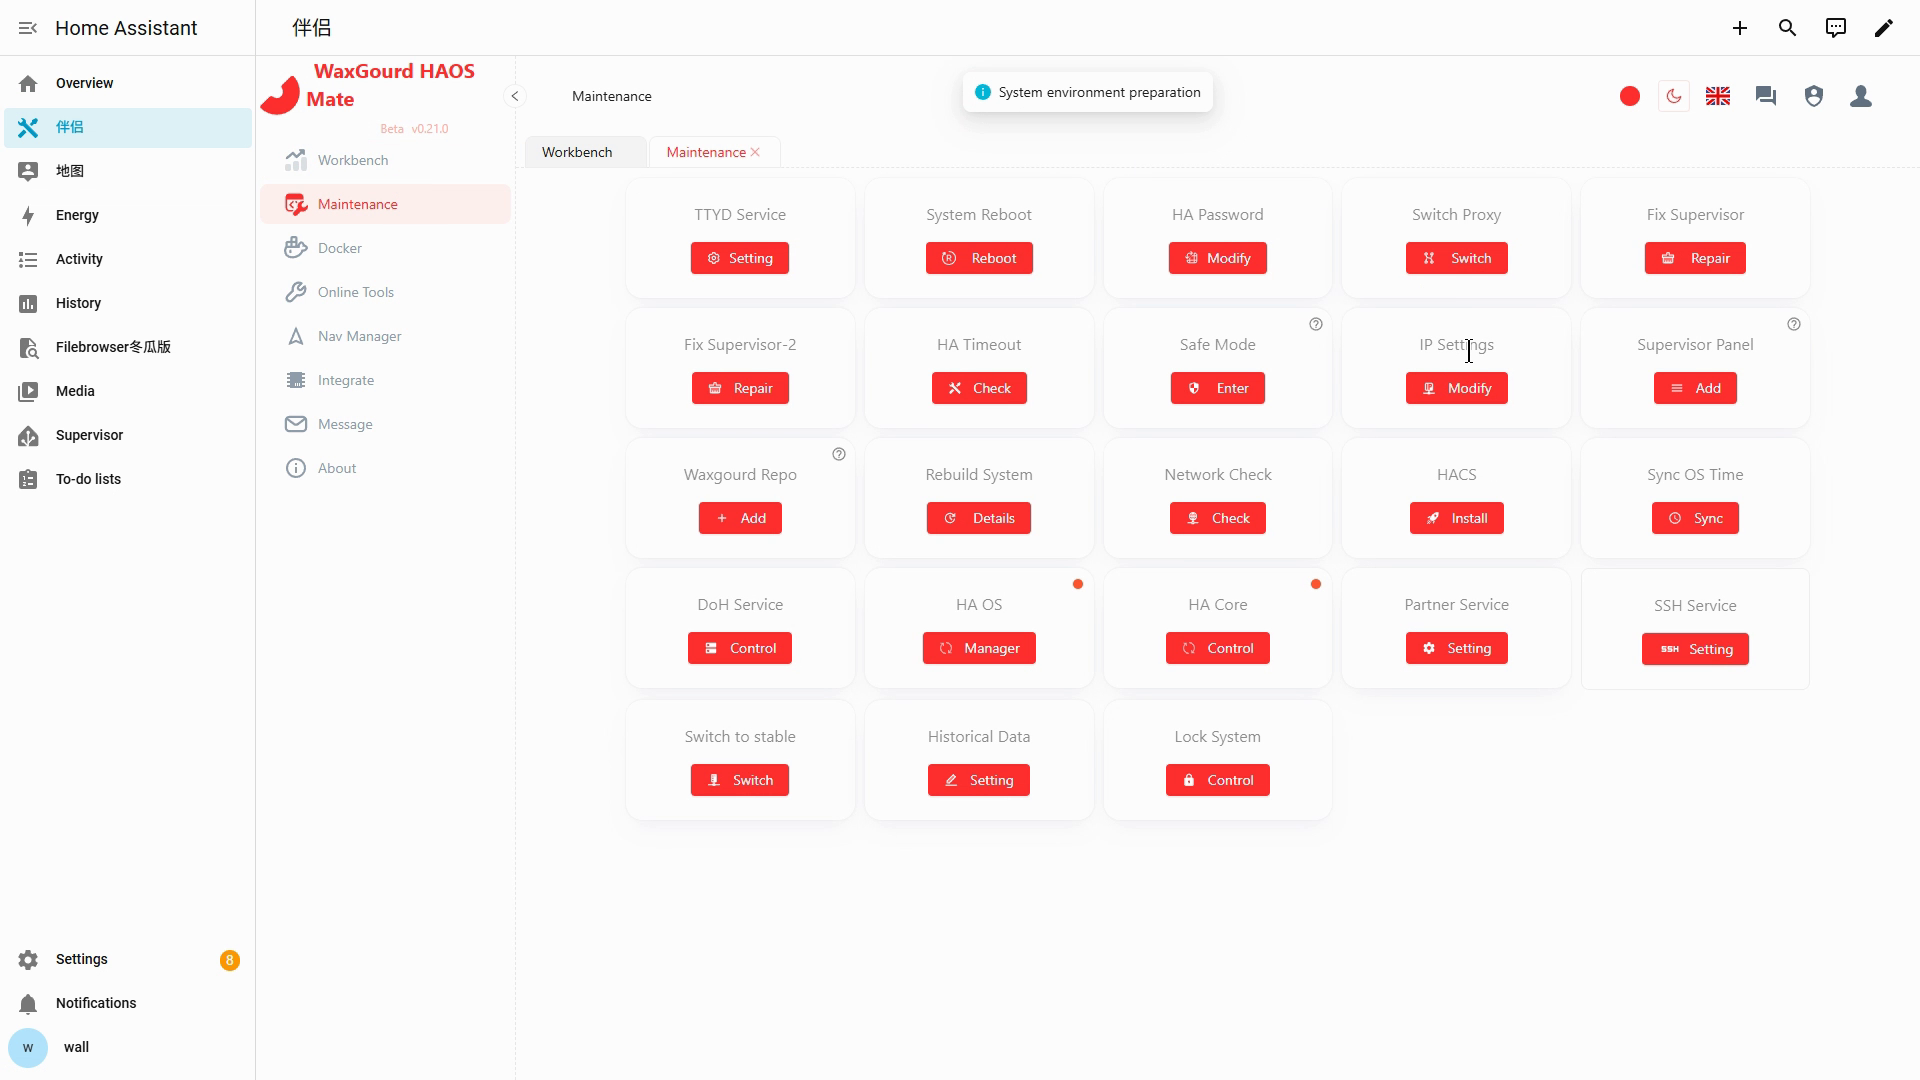Click HA Core Control button
Image resolution: width=1920 pixels, height=1080 pixels.
pyautogui.click(x=1218, y=648)
